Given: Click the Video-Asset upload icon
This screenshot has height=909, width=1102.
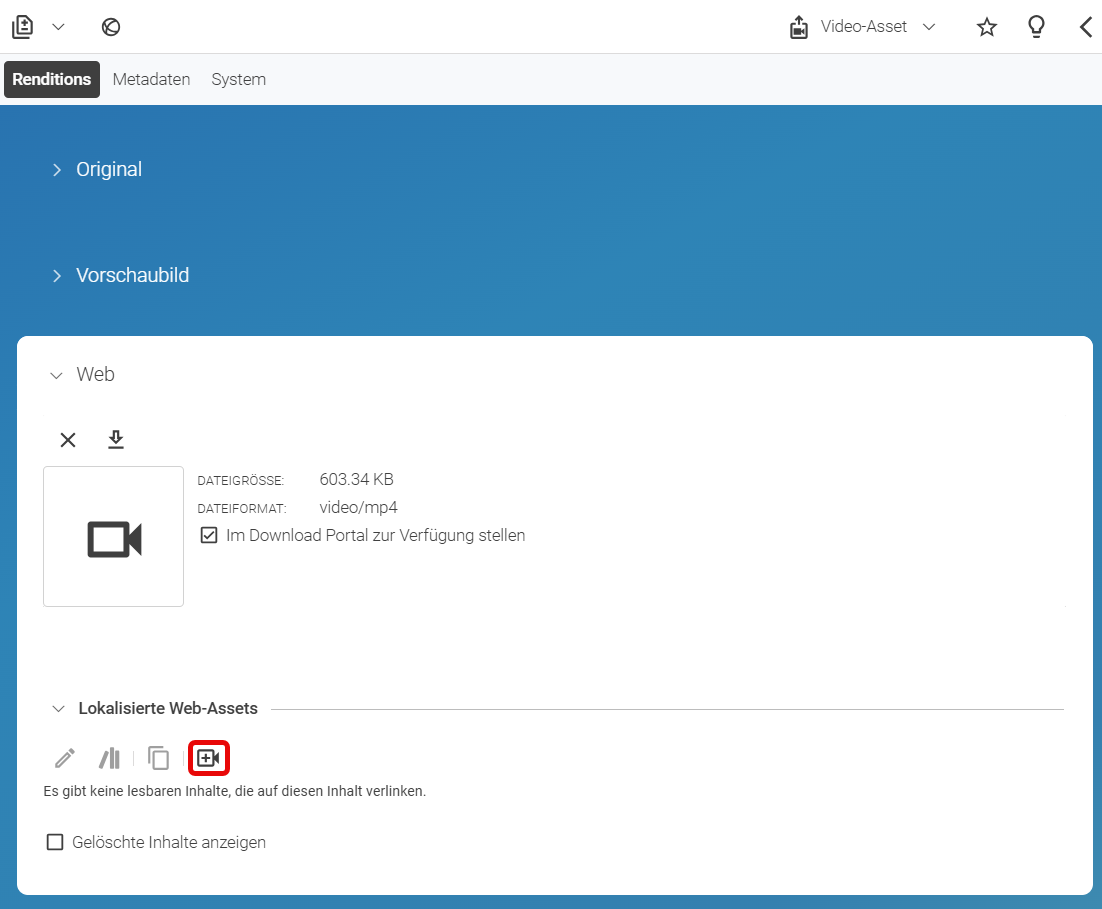Looking at the screenshot, I should pyautogui.click(x=798, y=27).
